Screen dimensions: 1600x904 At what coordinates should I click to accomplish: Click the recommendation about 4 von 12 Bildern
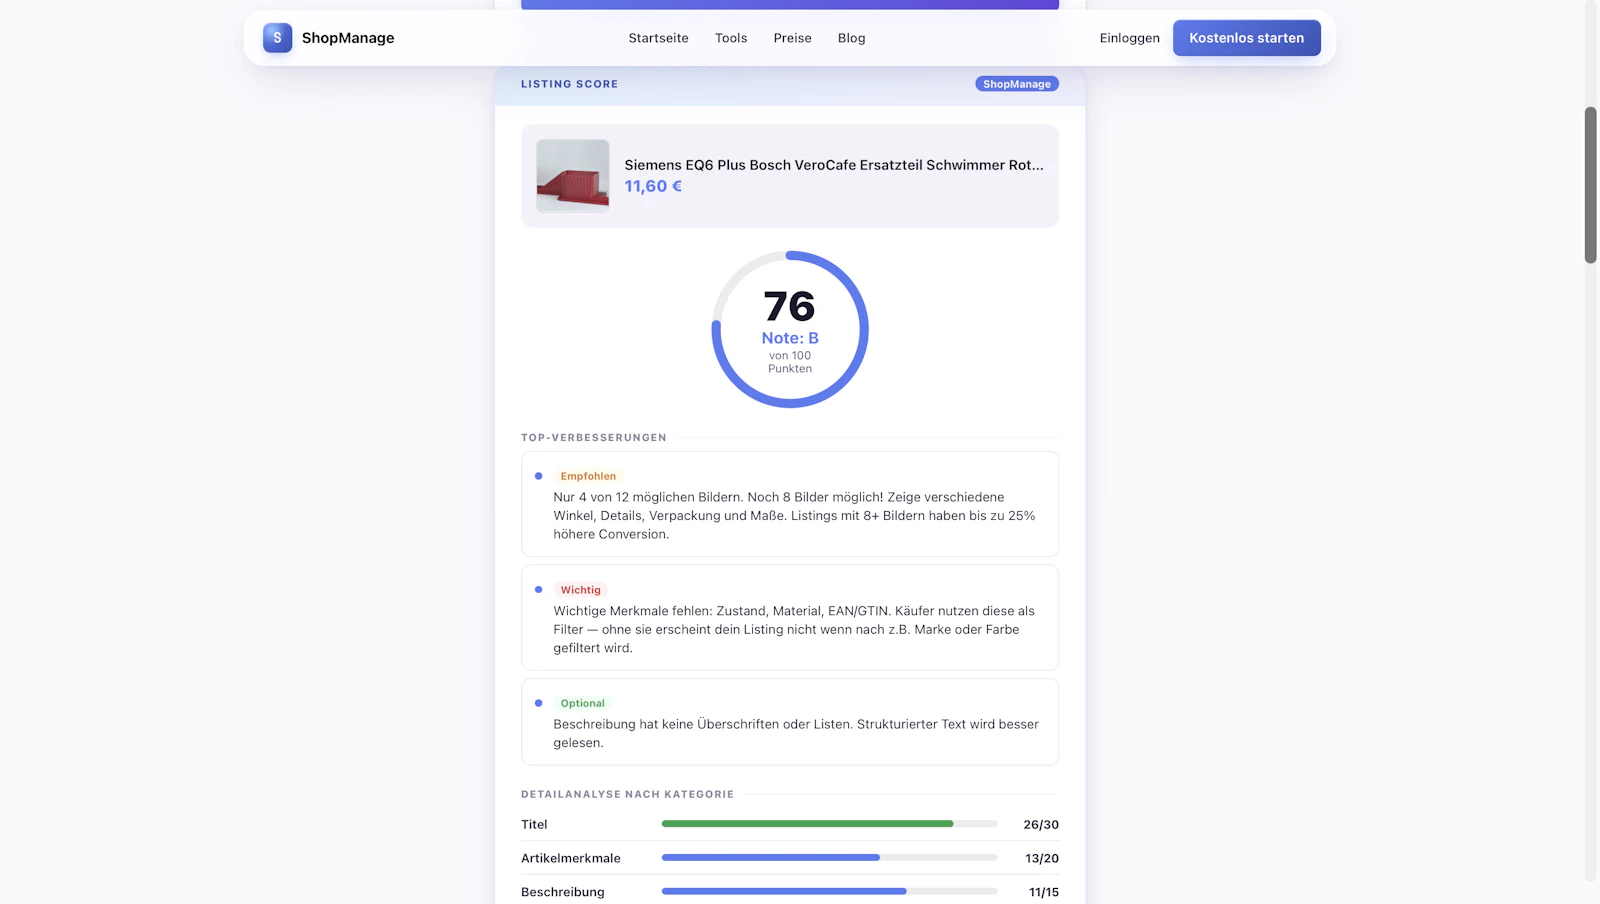pyautogui.click(x=794, y=515)
